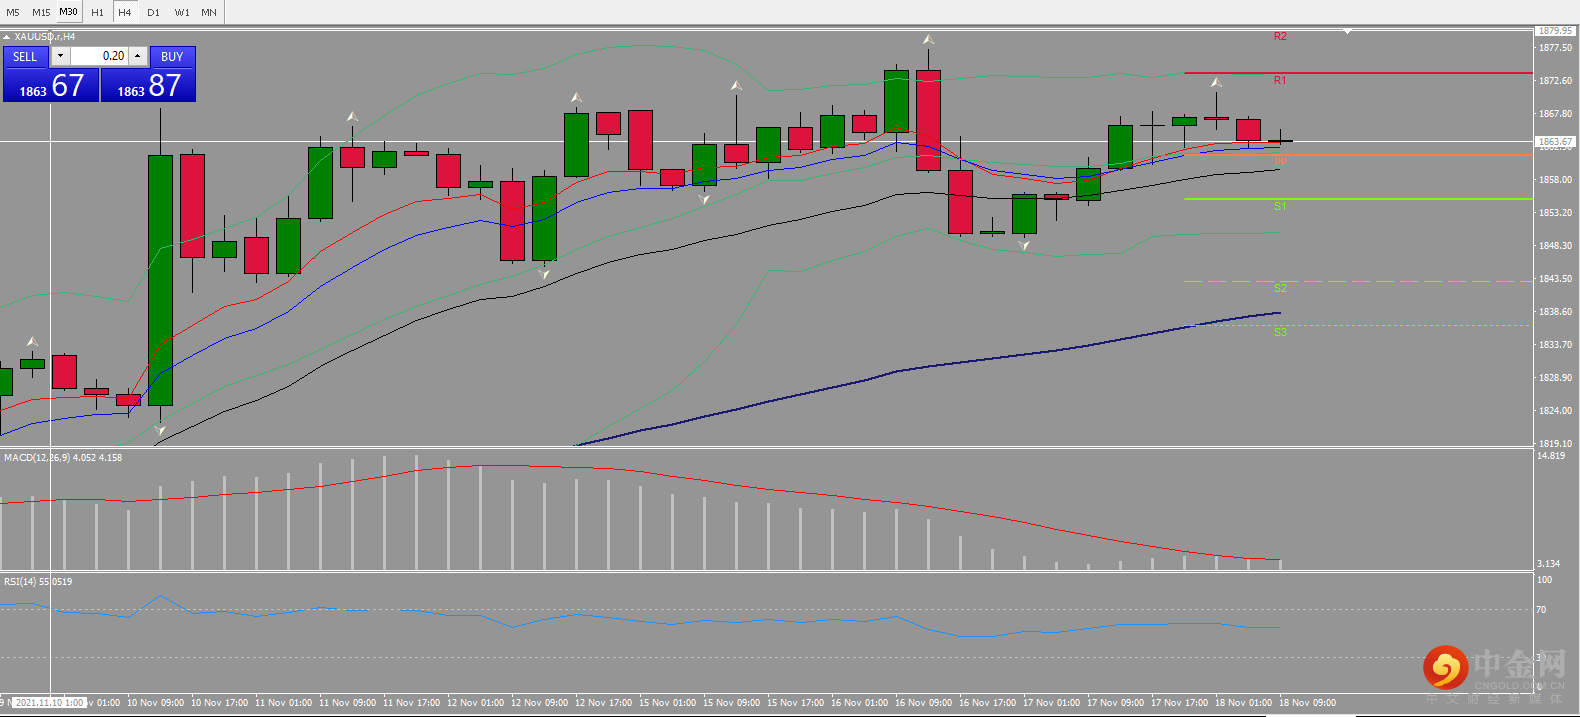Switch chart to M5 timeframe
This screenshot has width=1580, height=717.
[x=13, y=12]
